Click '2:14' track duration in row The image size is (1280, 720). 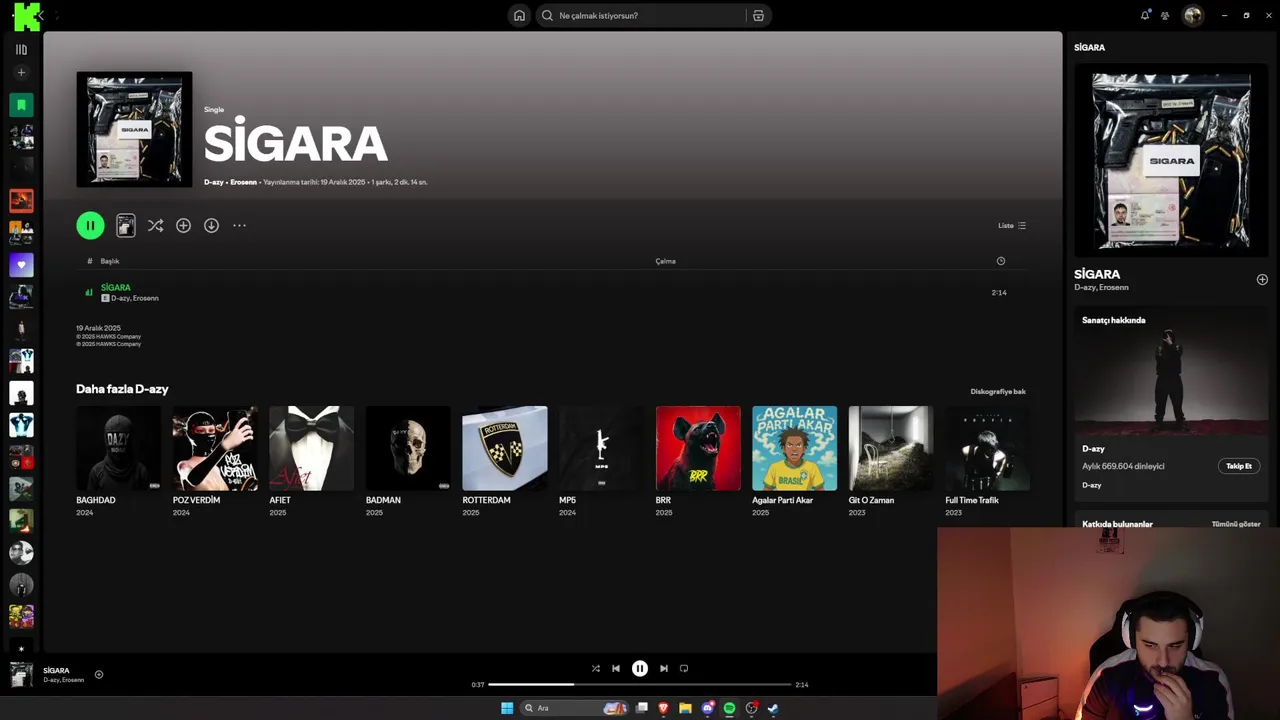999,293
